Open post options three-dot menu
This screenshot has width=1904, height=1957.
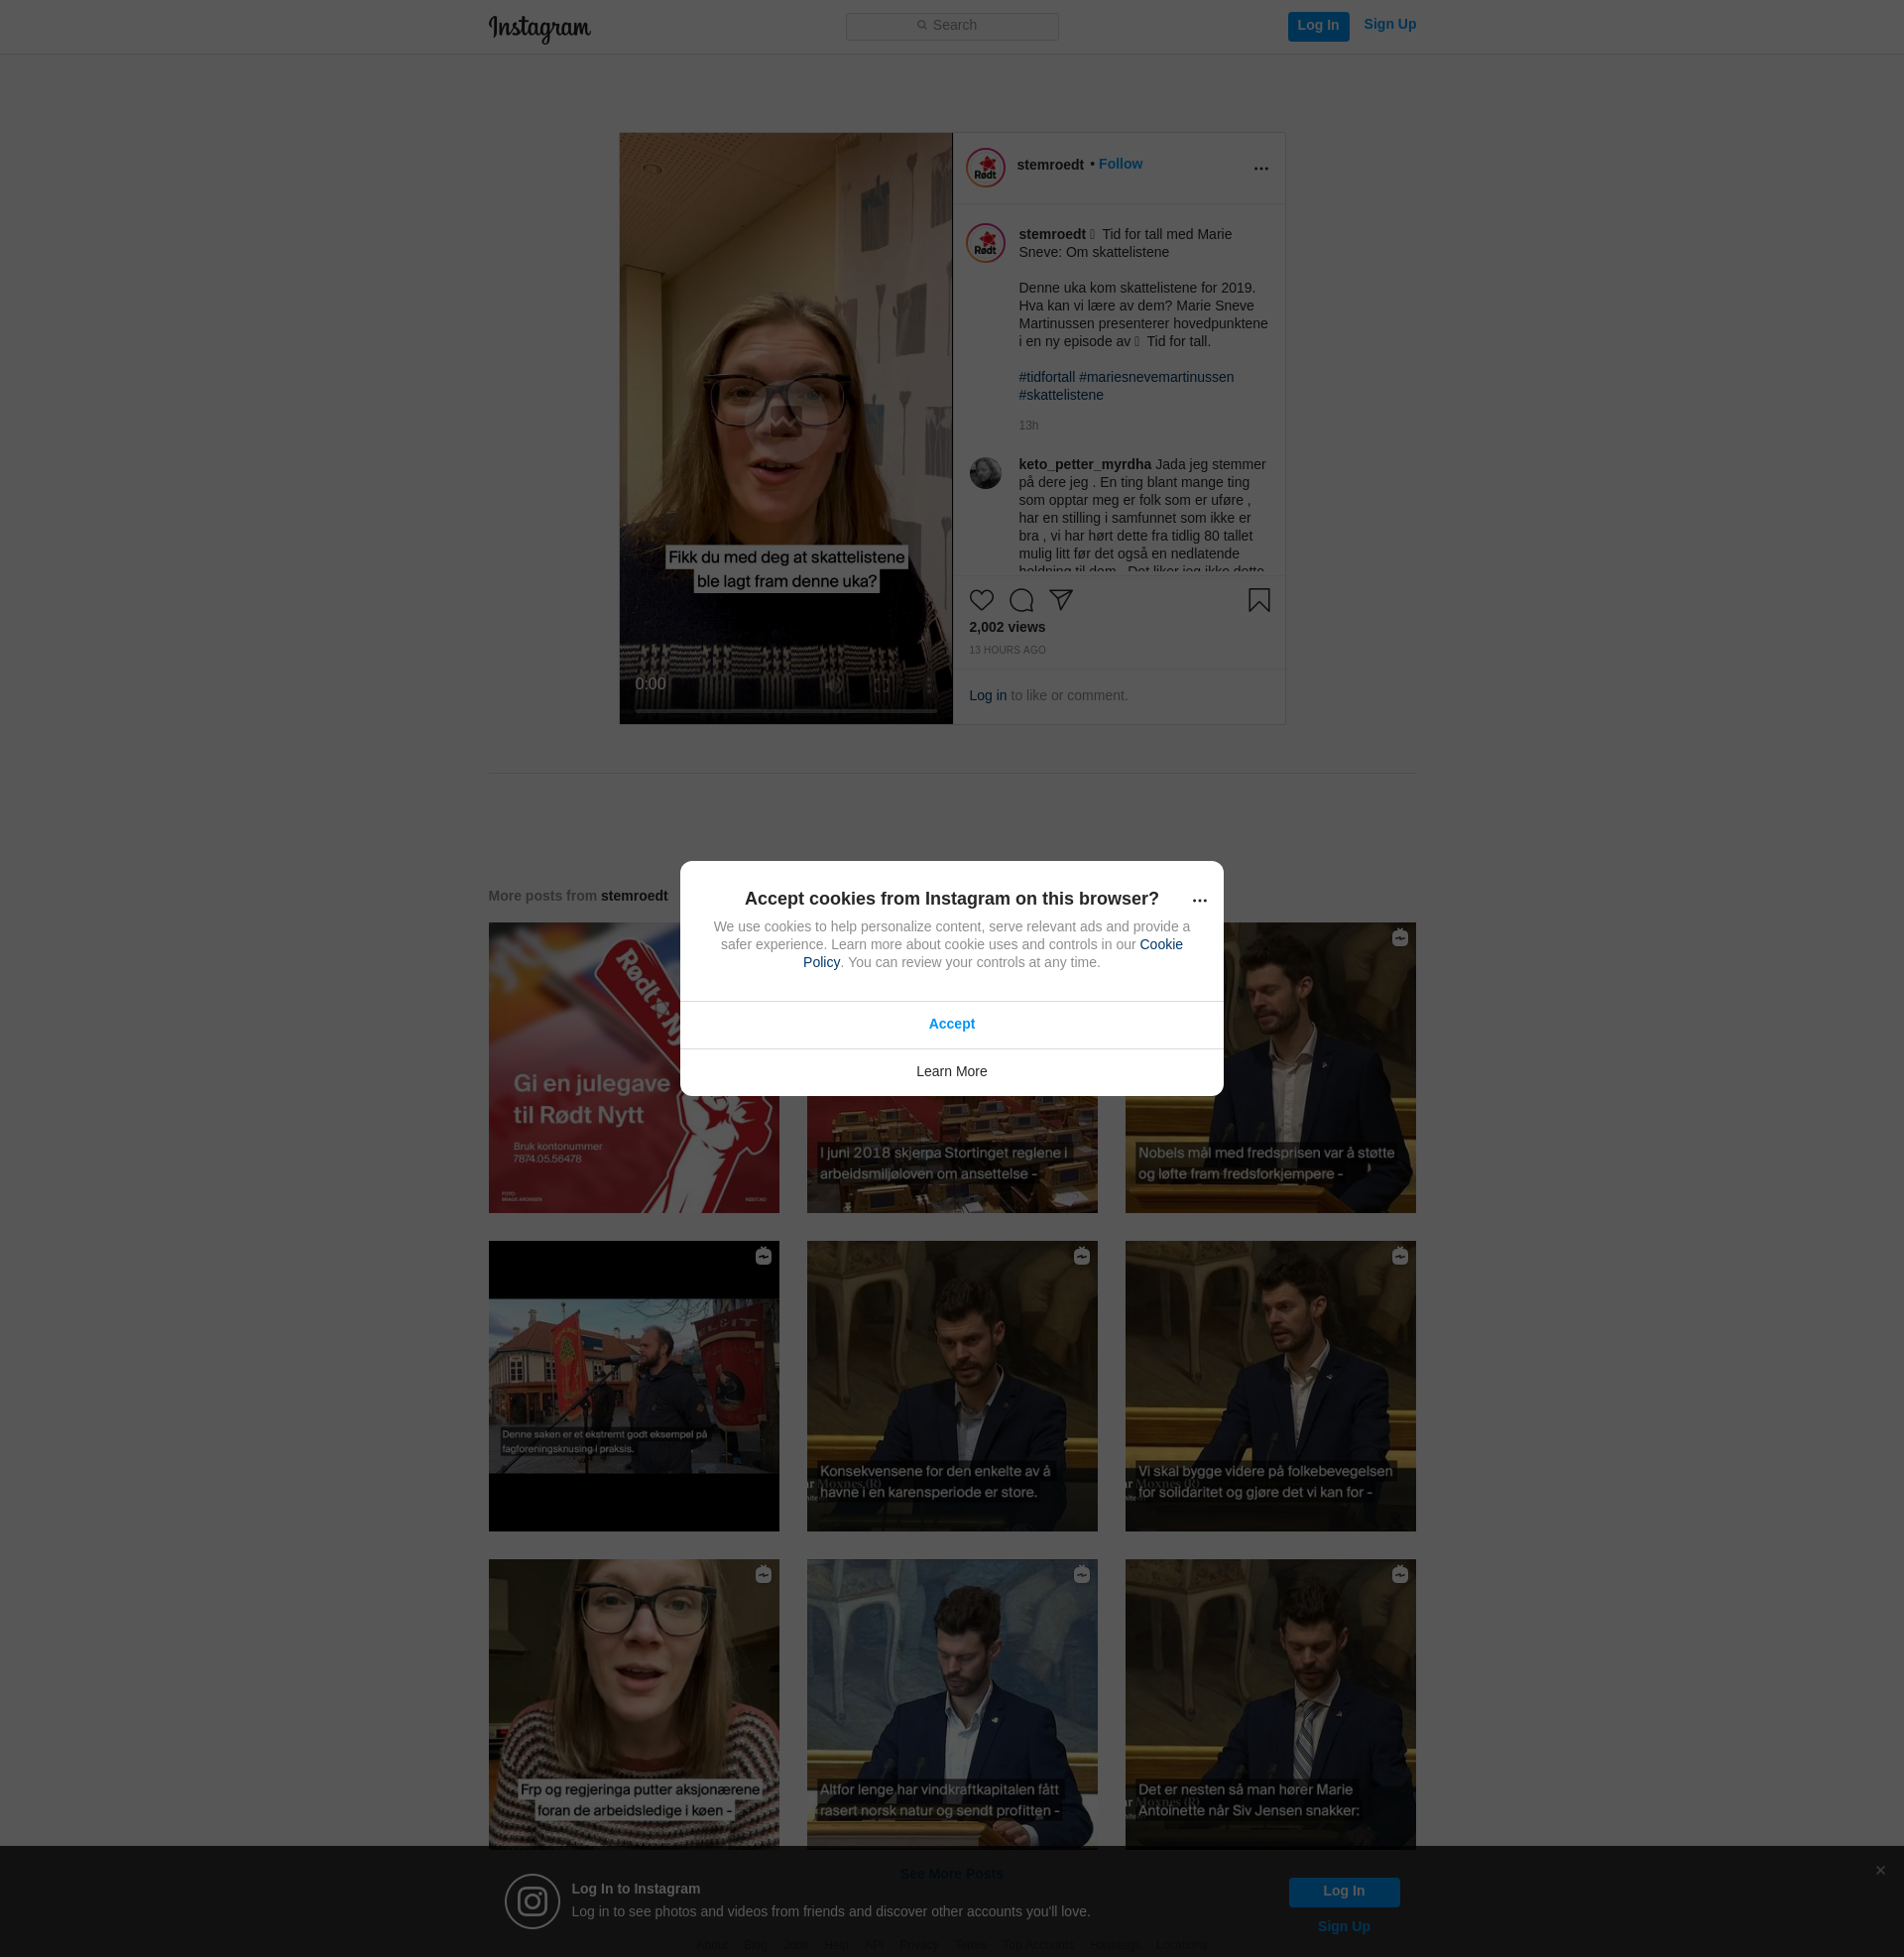1261,168
